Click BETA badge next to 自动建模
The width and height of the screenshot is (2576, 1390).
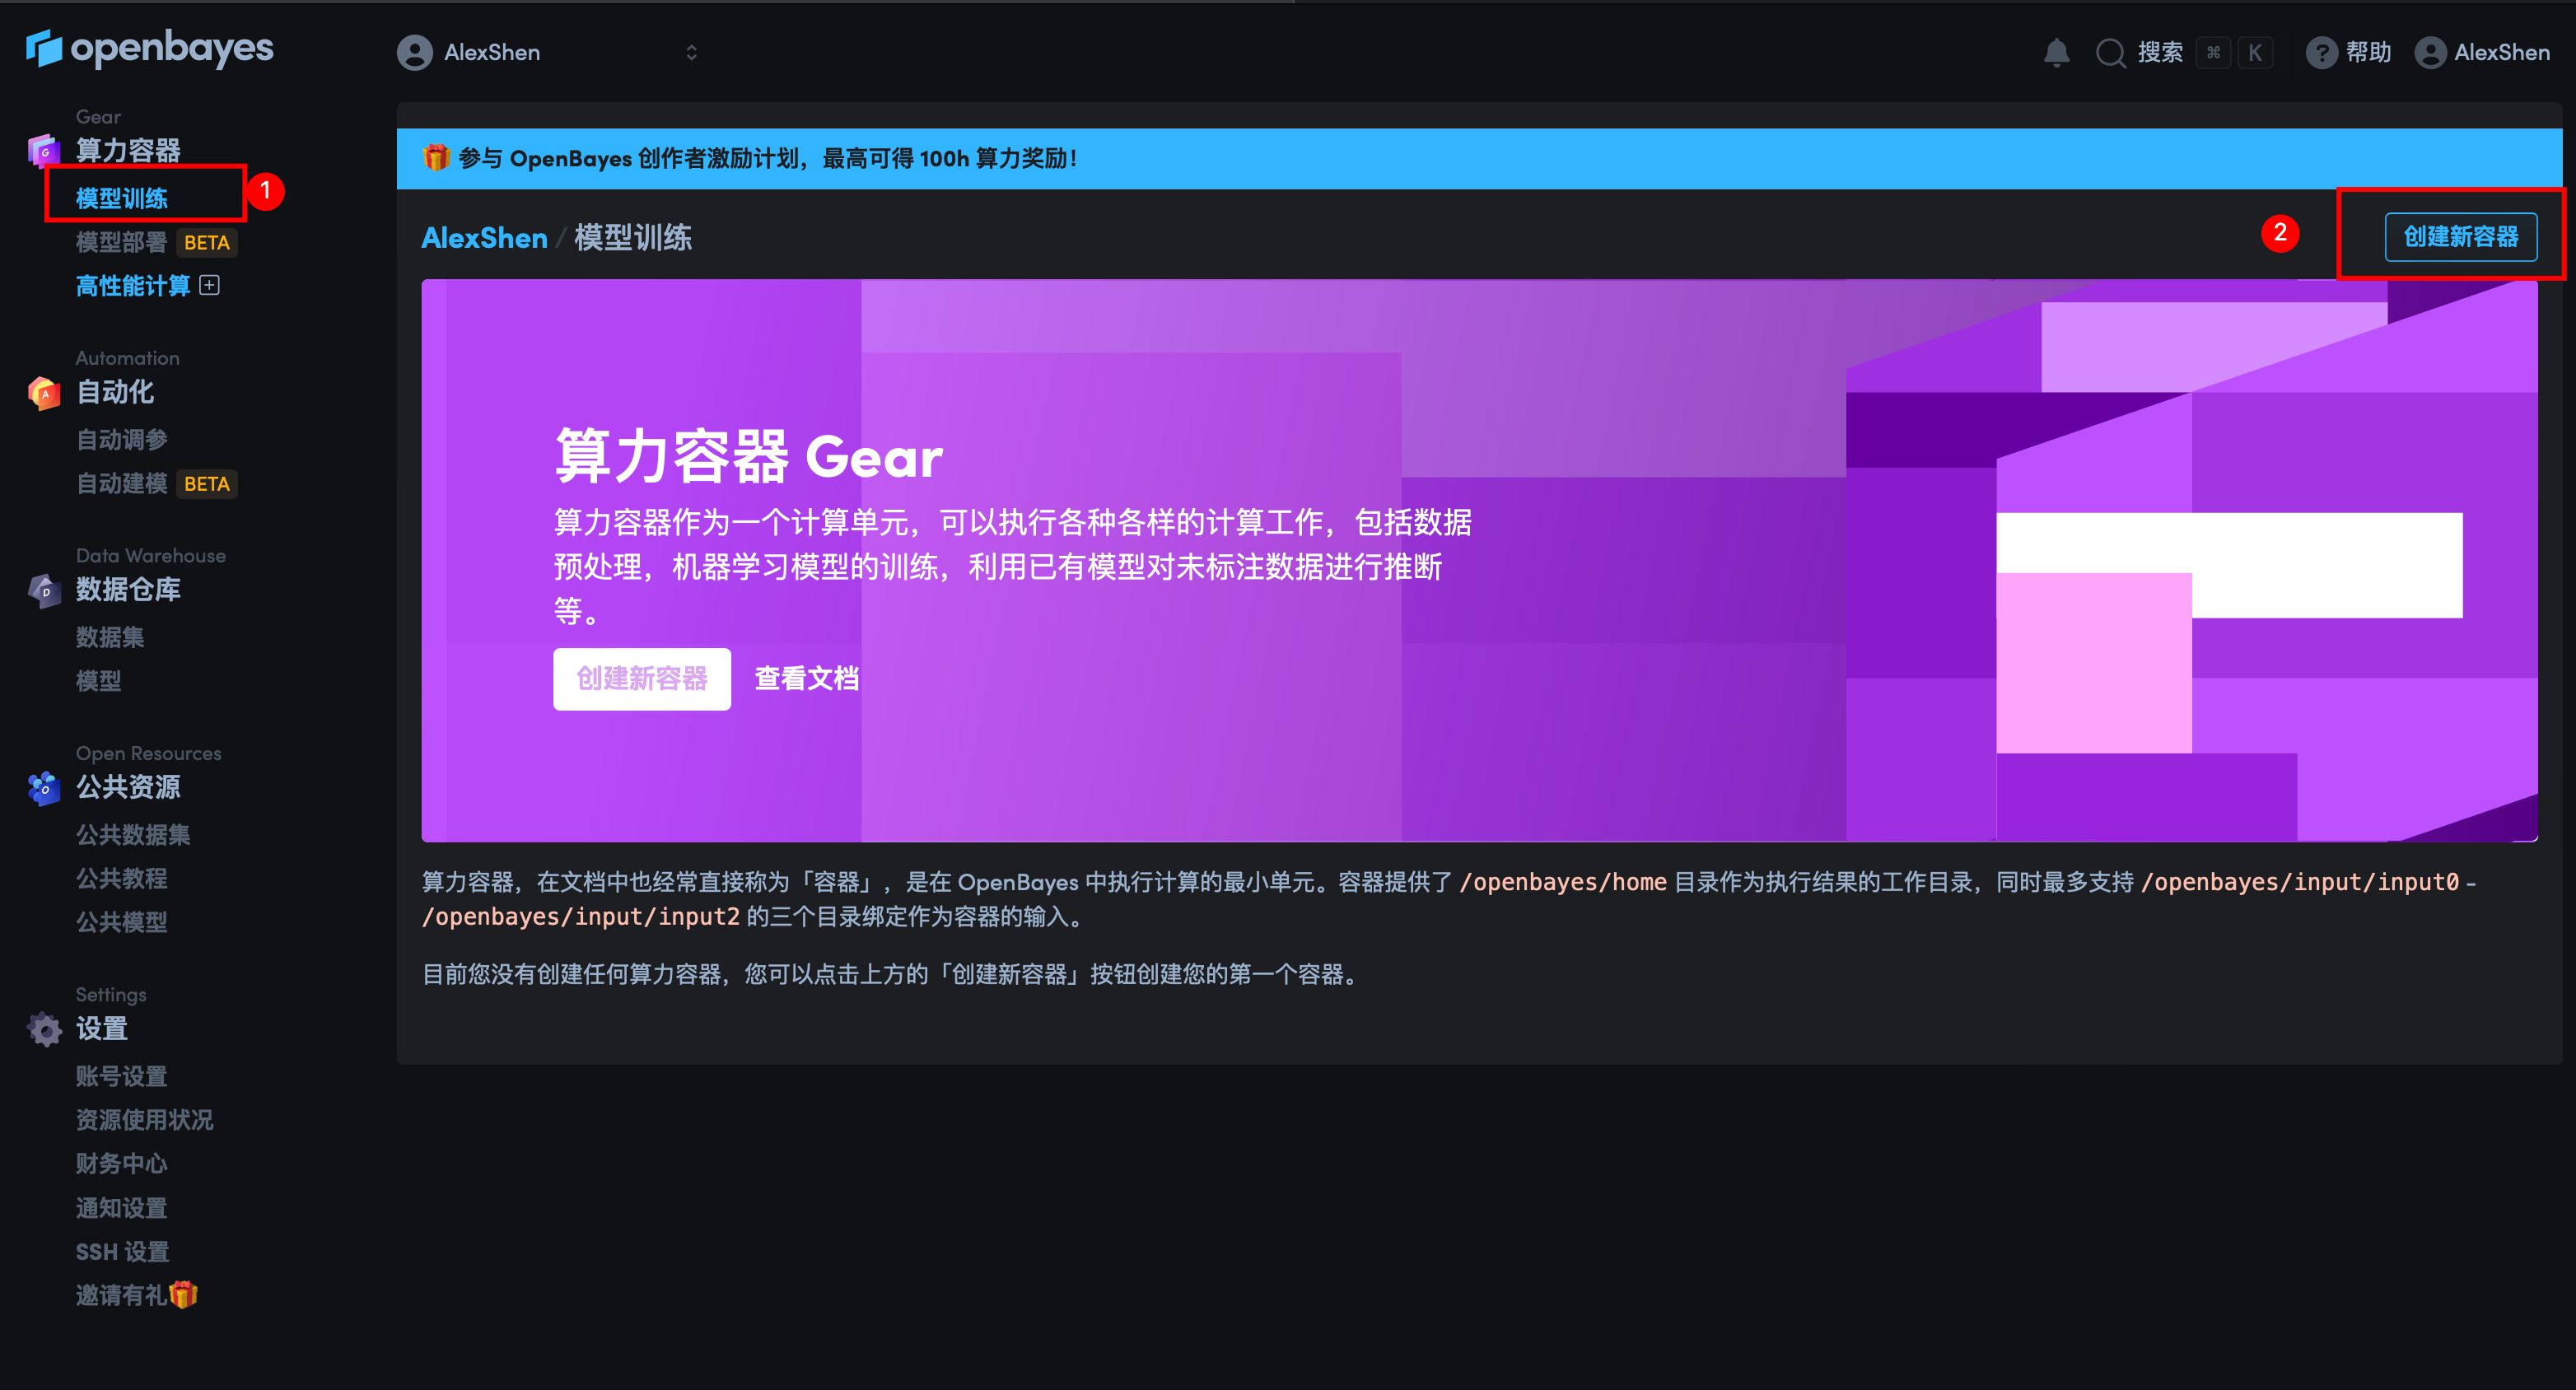pos(207,484)
